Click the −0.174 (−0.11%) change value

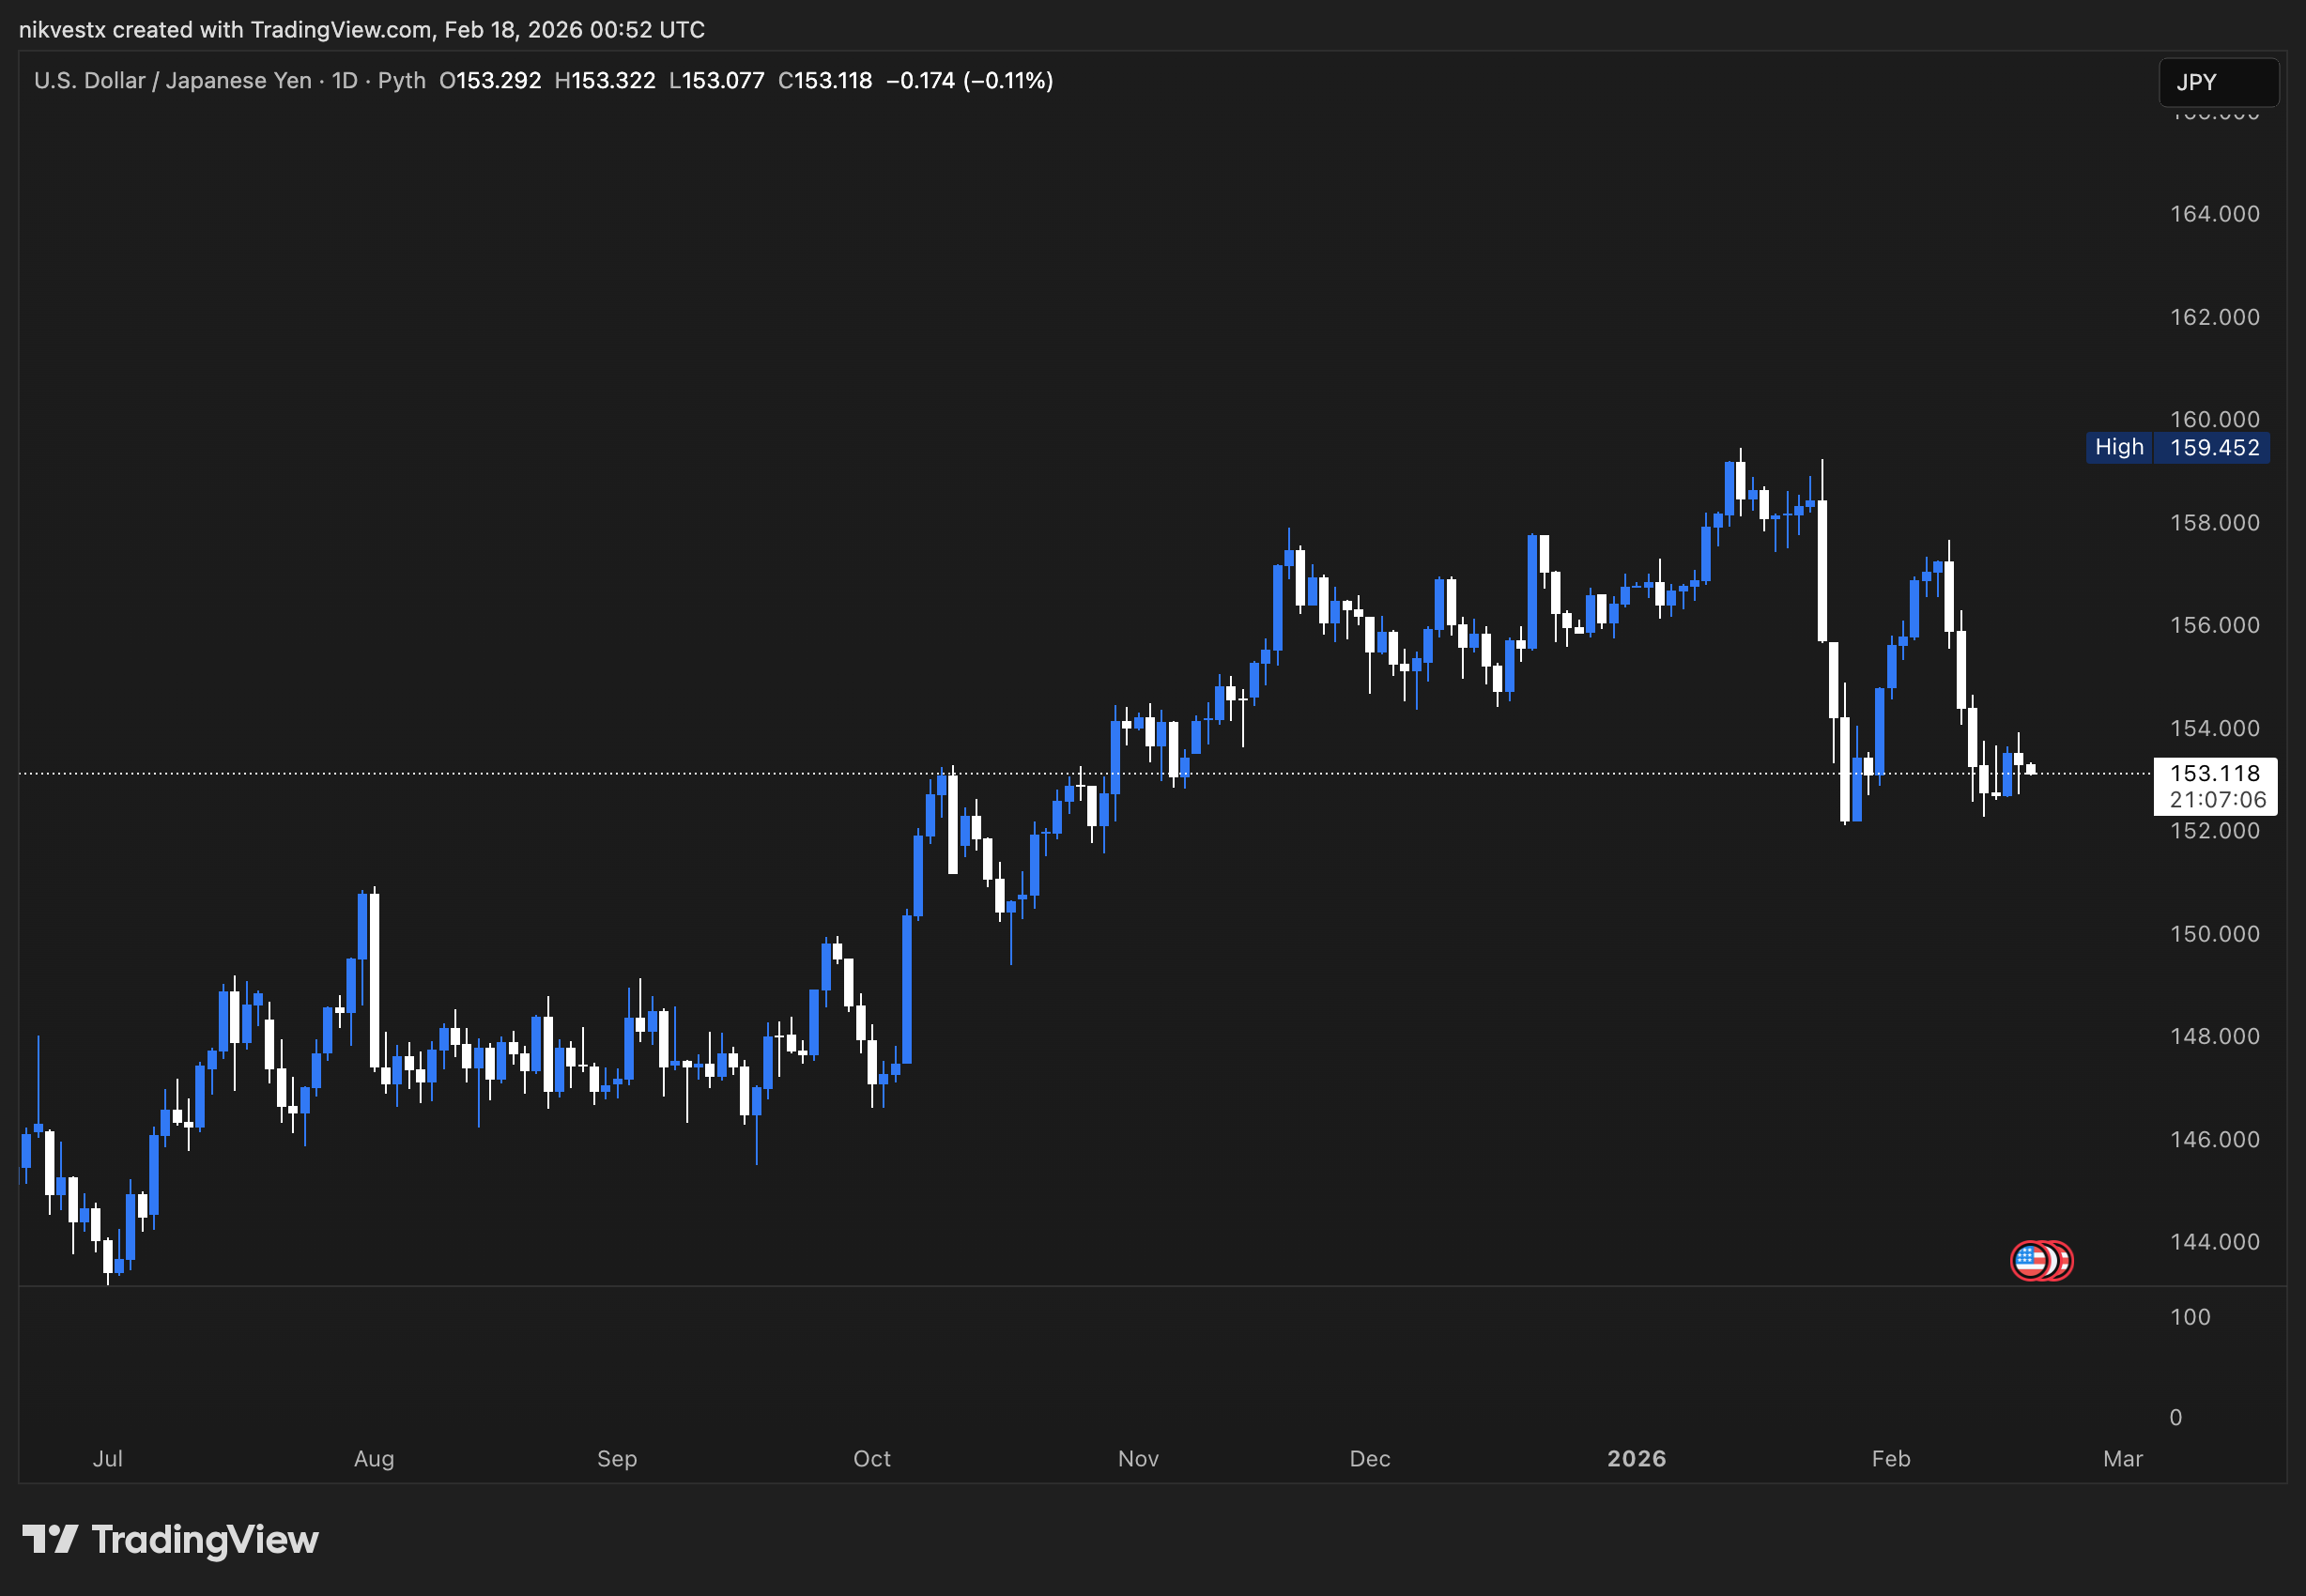[969, 81]
